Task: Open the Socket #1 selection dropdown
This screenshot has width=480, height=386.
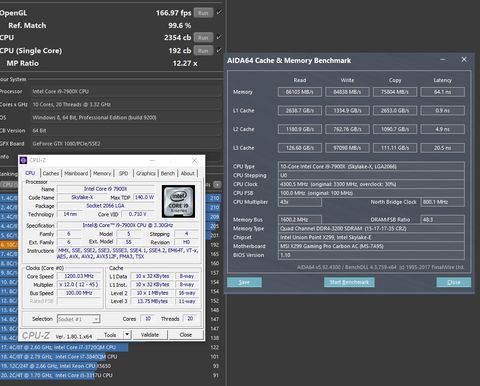Action: [78, 319]
